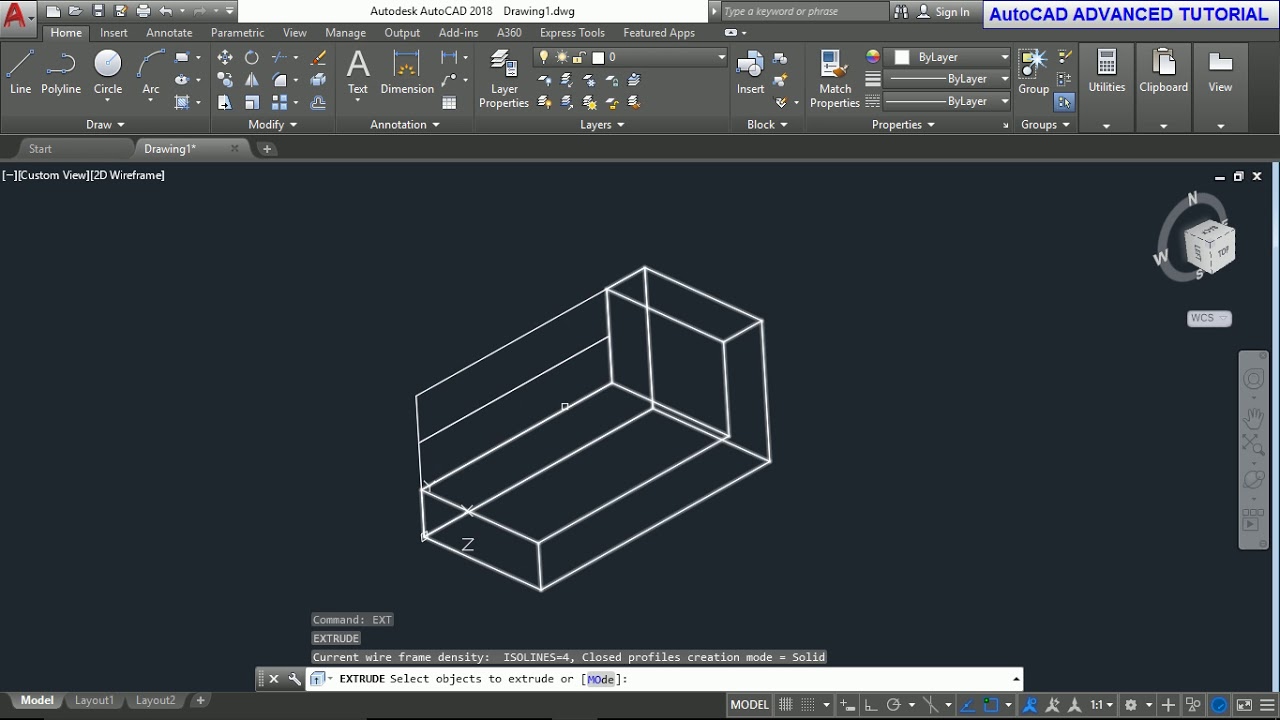Open file with the Open folder icon
Screen dimensions: 1280x720
click(75, 12)
